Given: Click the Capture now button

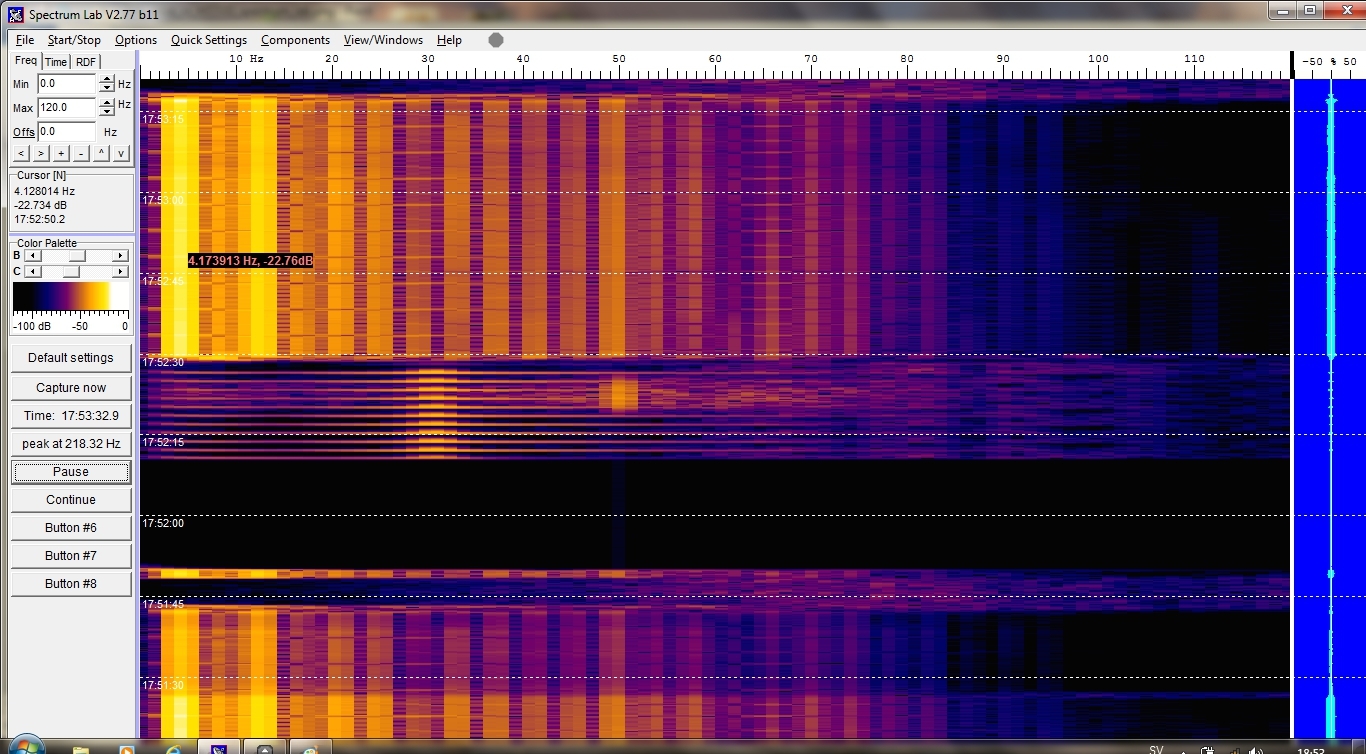Looking at the screenshot, I should click(x=71, y=388).
